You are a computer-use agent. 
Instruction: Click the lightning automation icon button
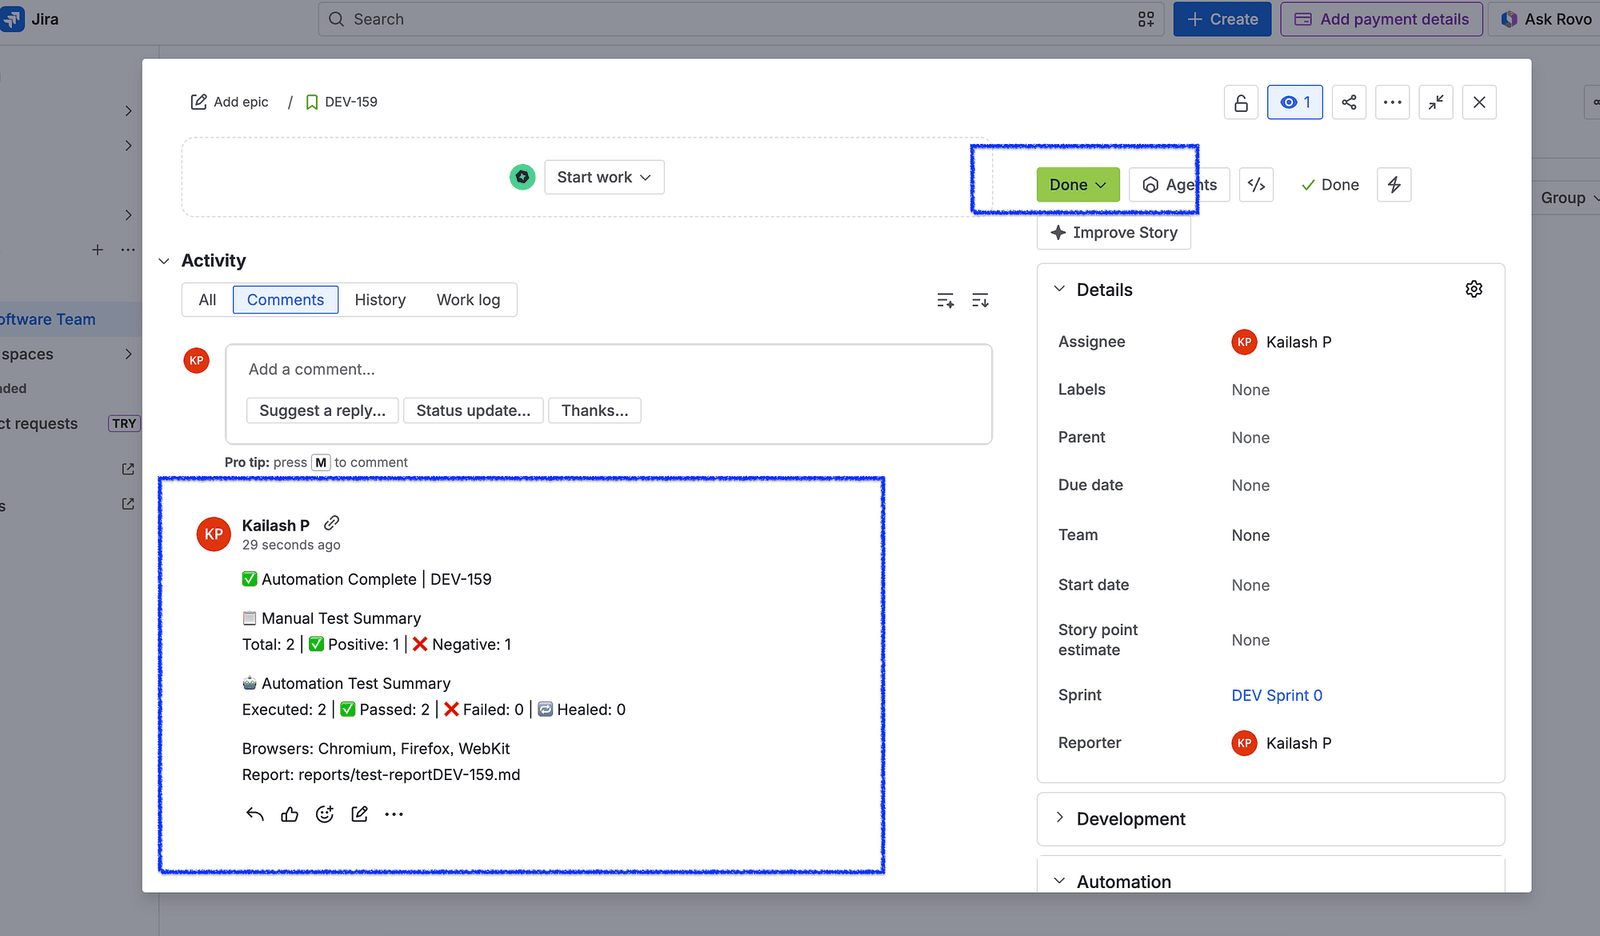coord(1394,185)
